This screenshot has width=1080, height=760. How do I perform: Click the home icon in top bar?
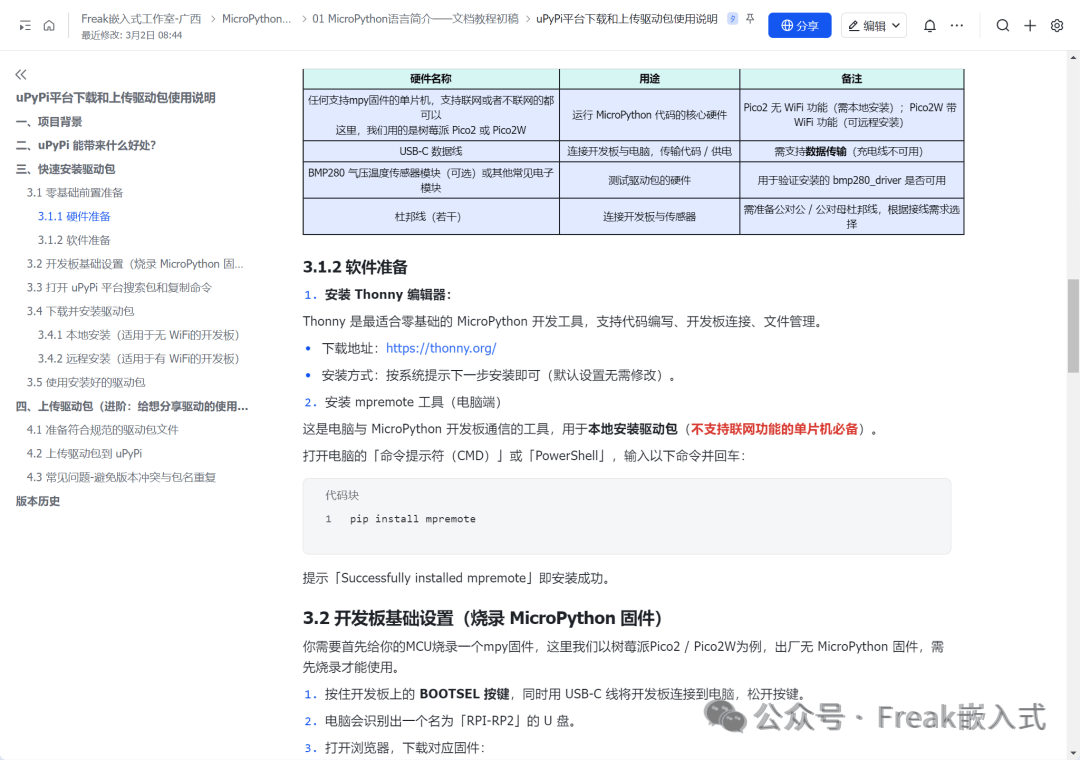[x=49, y=26]
